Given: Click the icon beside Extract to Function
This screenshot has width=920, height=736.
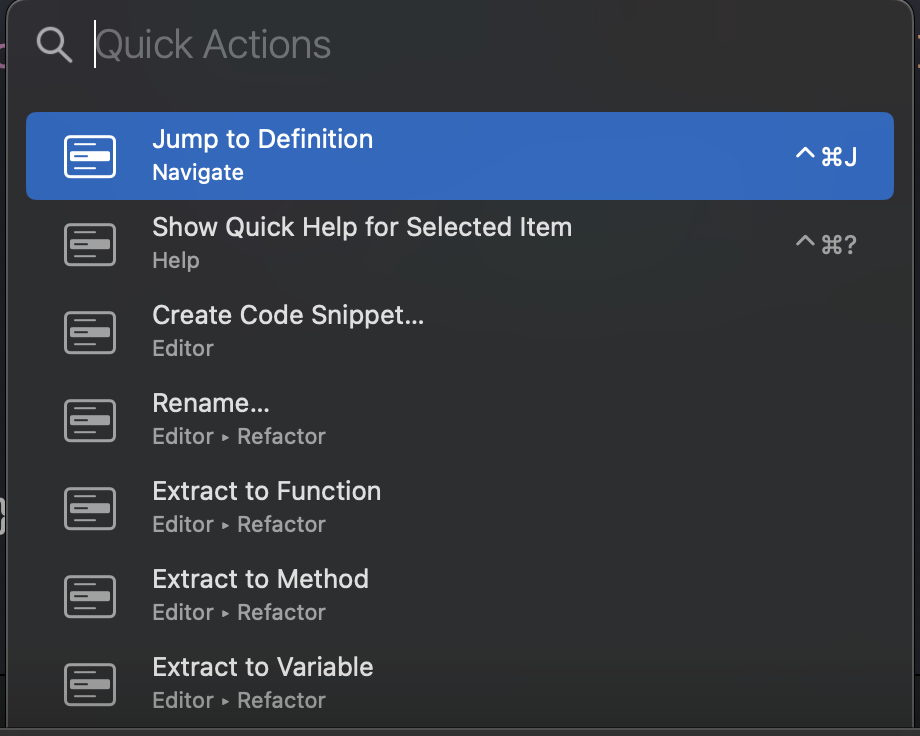Looking at the screenshot, I should click(90, 508).
